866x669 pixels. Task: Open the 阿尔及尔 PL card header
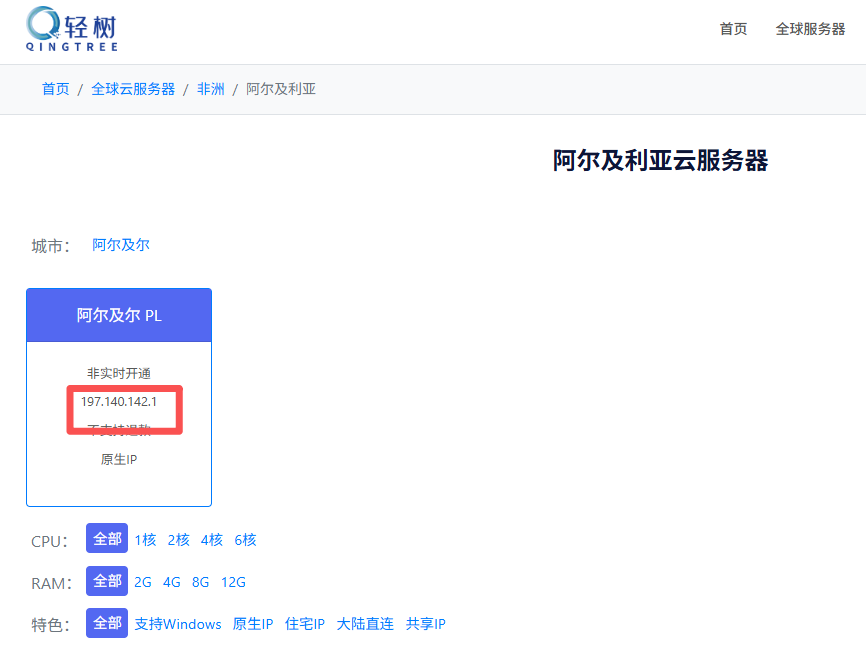(x=119, y=315)
